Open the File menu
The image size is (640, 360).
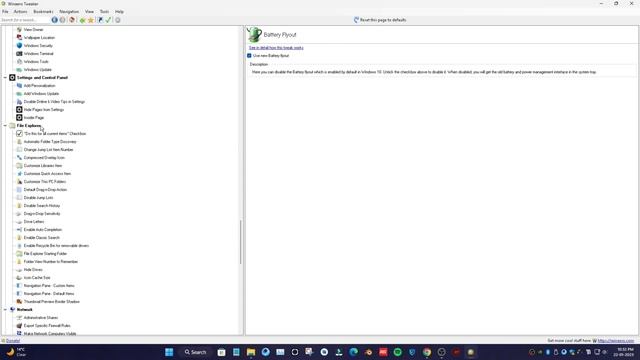click(x=5, y=12)
